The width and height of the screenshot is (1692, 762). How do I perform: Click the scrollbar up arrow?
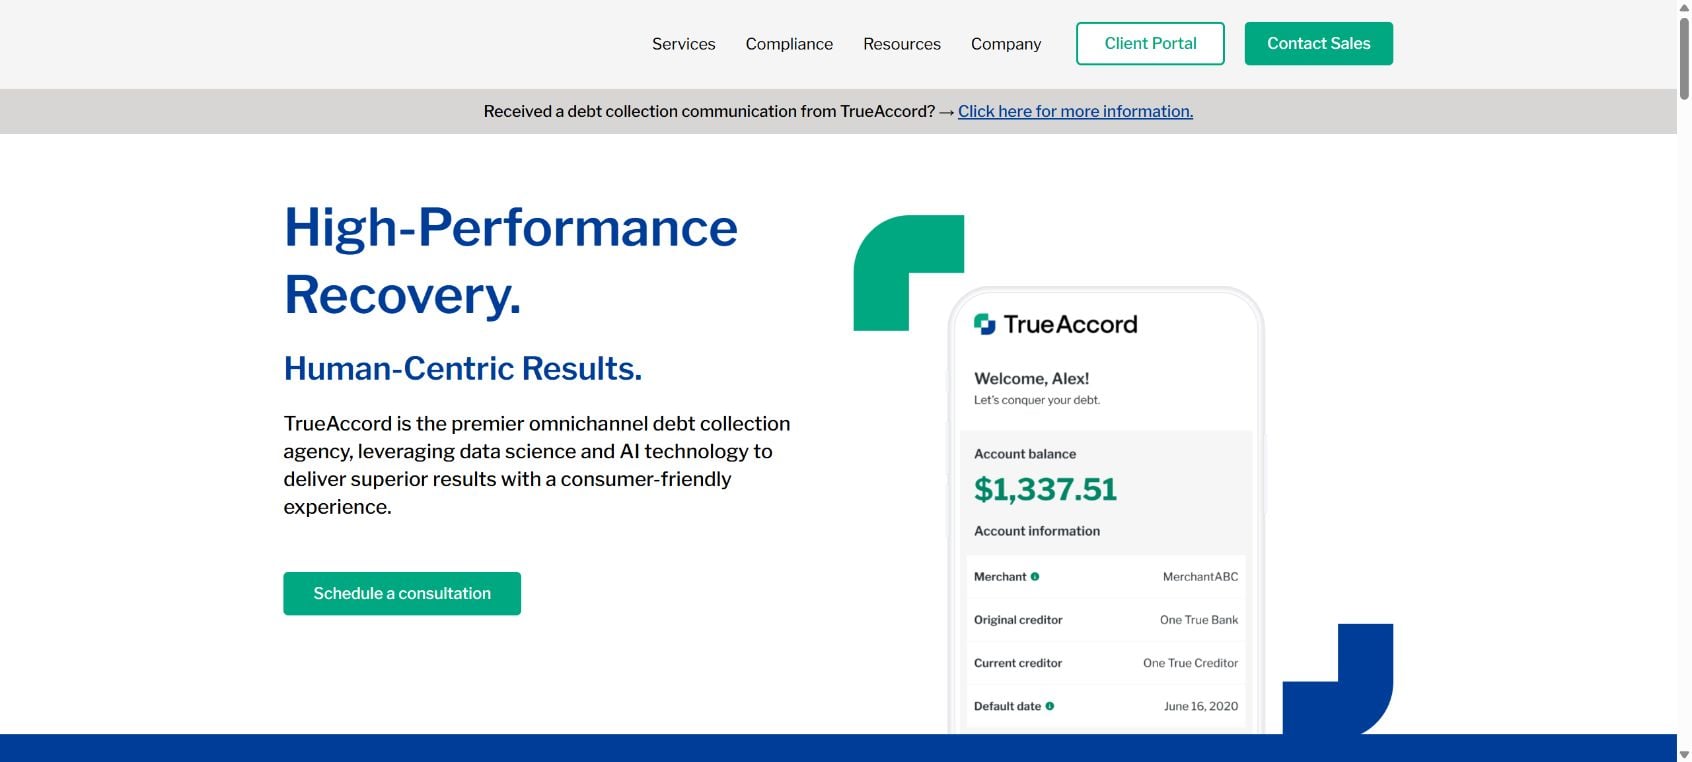1684,7
